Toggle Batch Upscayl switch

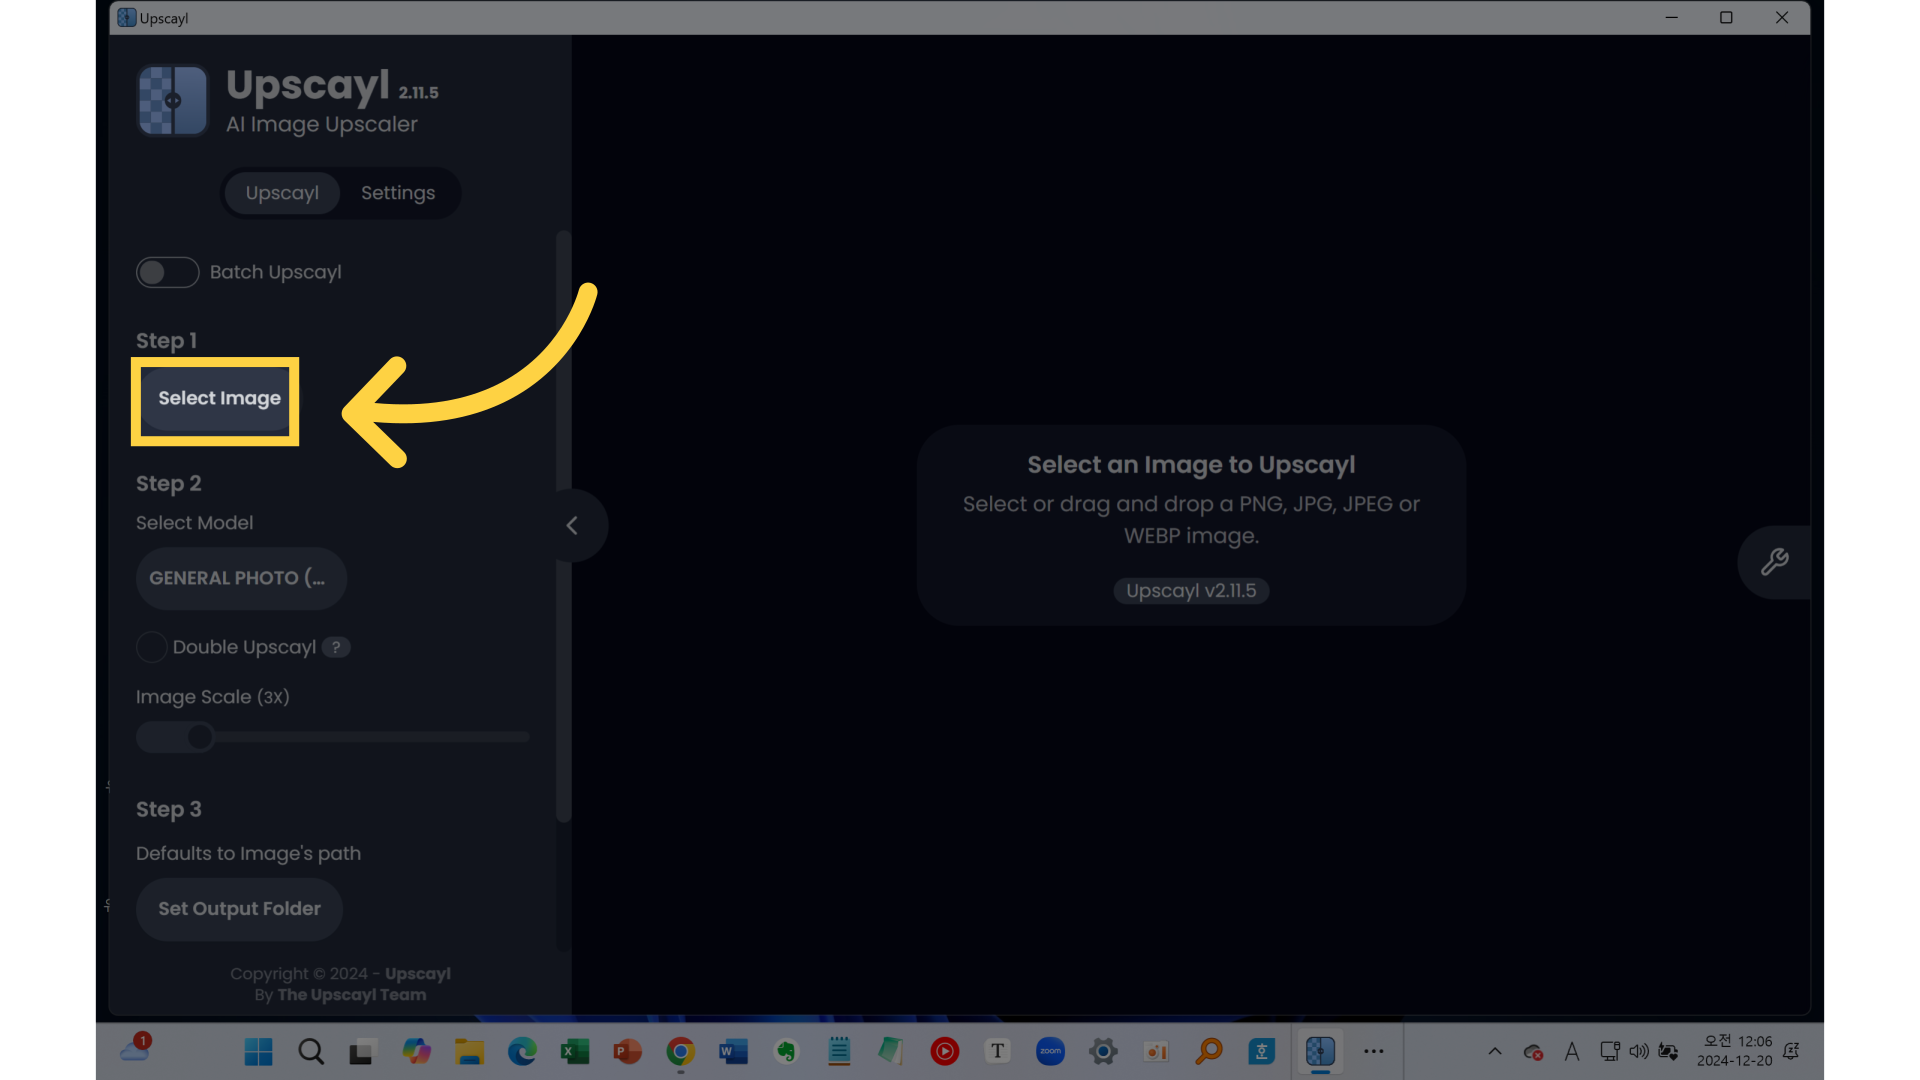[x=167, y=272]
